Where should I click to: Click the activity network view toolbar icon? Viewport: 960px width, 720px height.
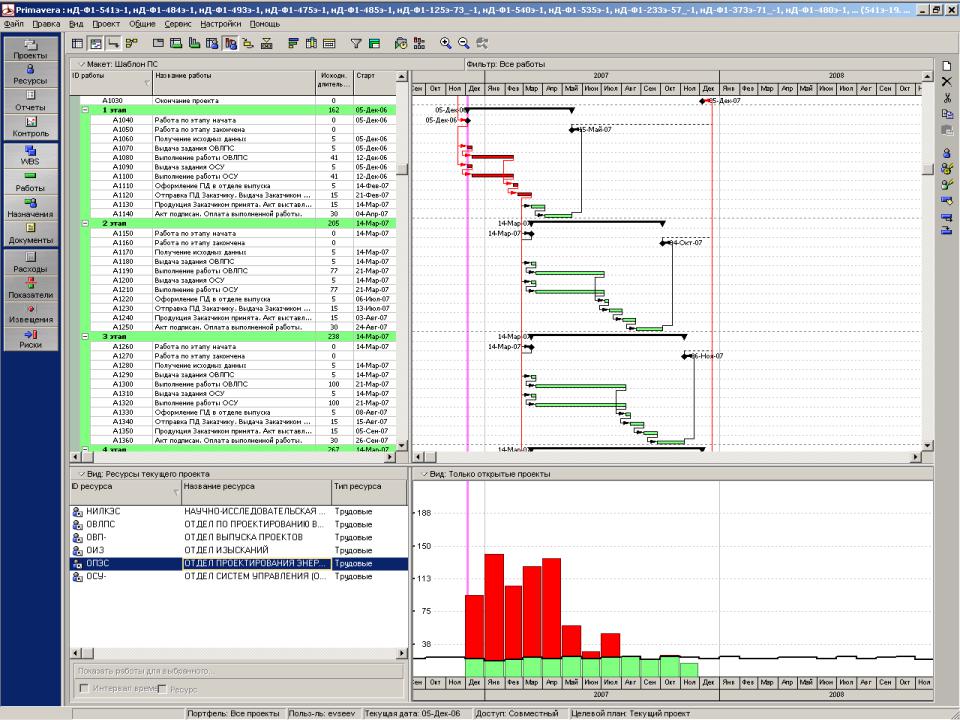point(132,43)
